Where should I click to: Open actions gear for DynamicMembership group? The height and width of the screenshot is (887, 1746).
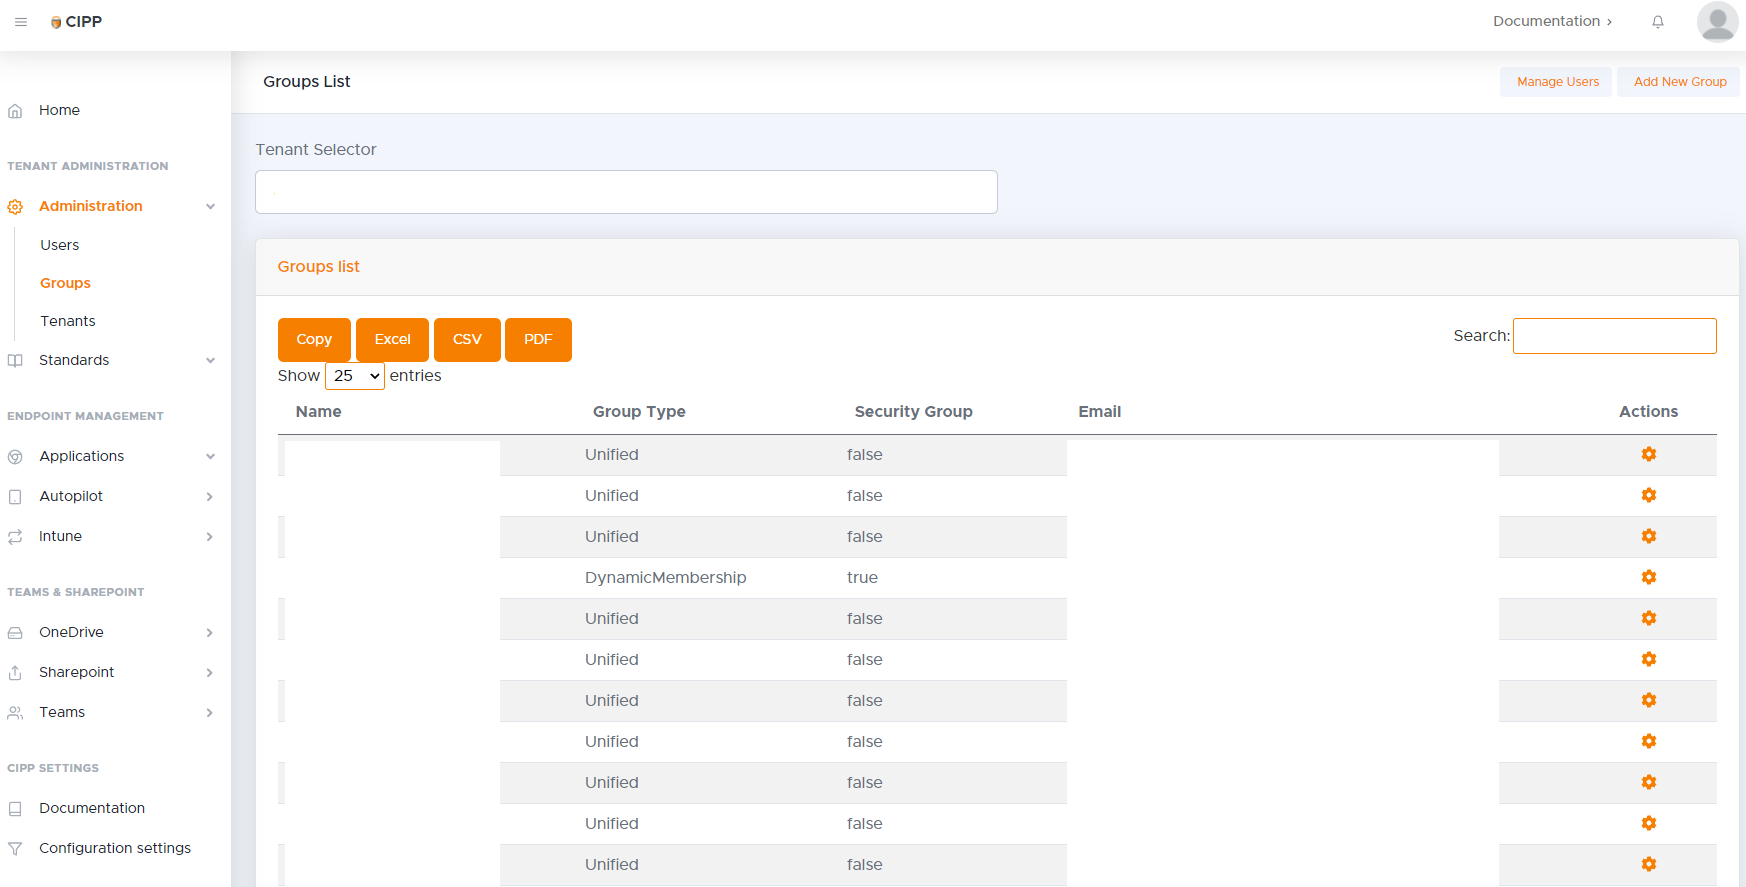coord(1648,577)
